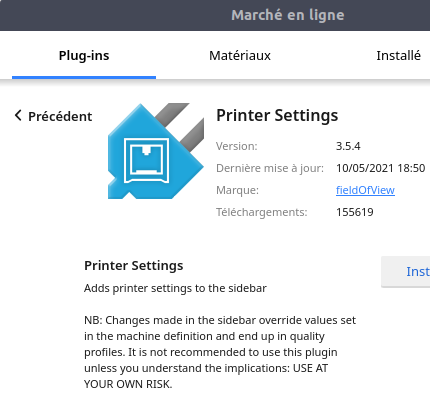Click the white printer glyph inside plugin icon
Viewport: 430px width, 400px height.
(146, 161)
